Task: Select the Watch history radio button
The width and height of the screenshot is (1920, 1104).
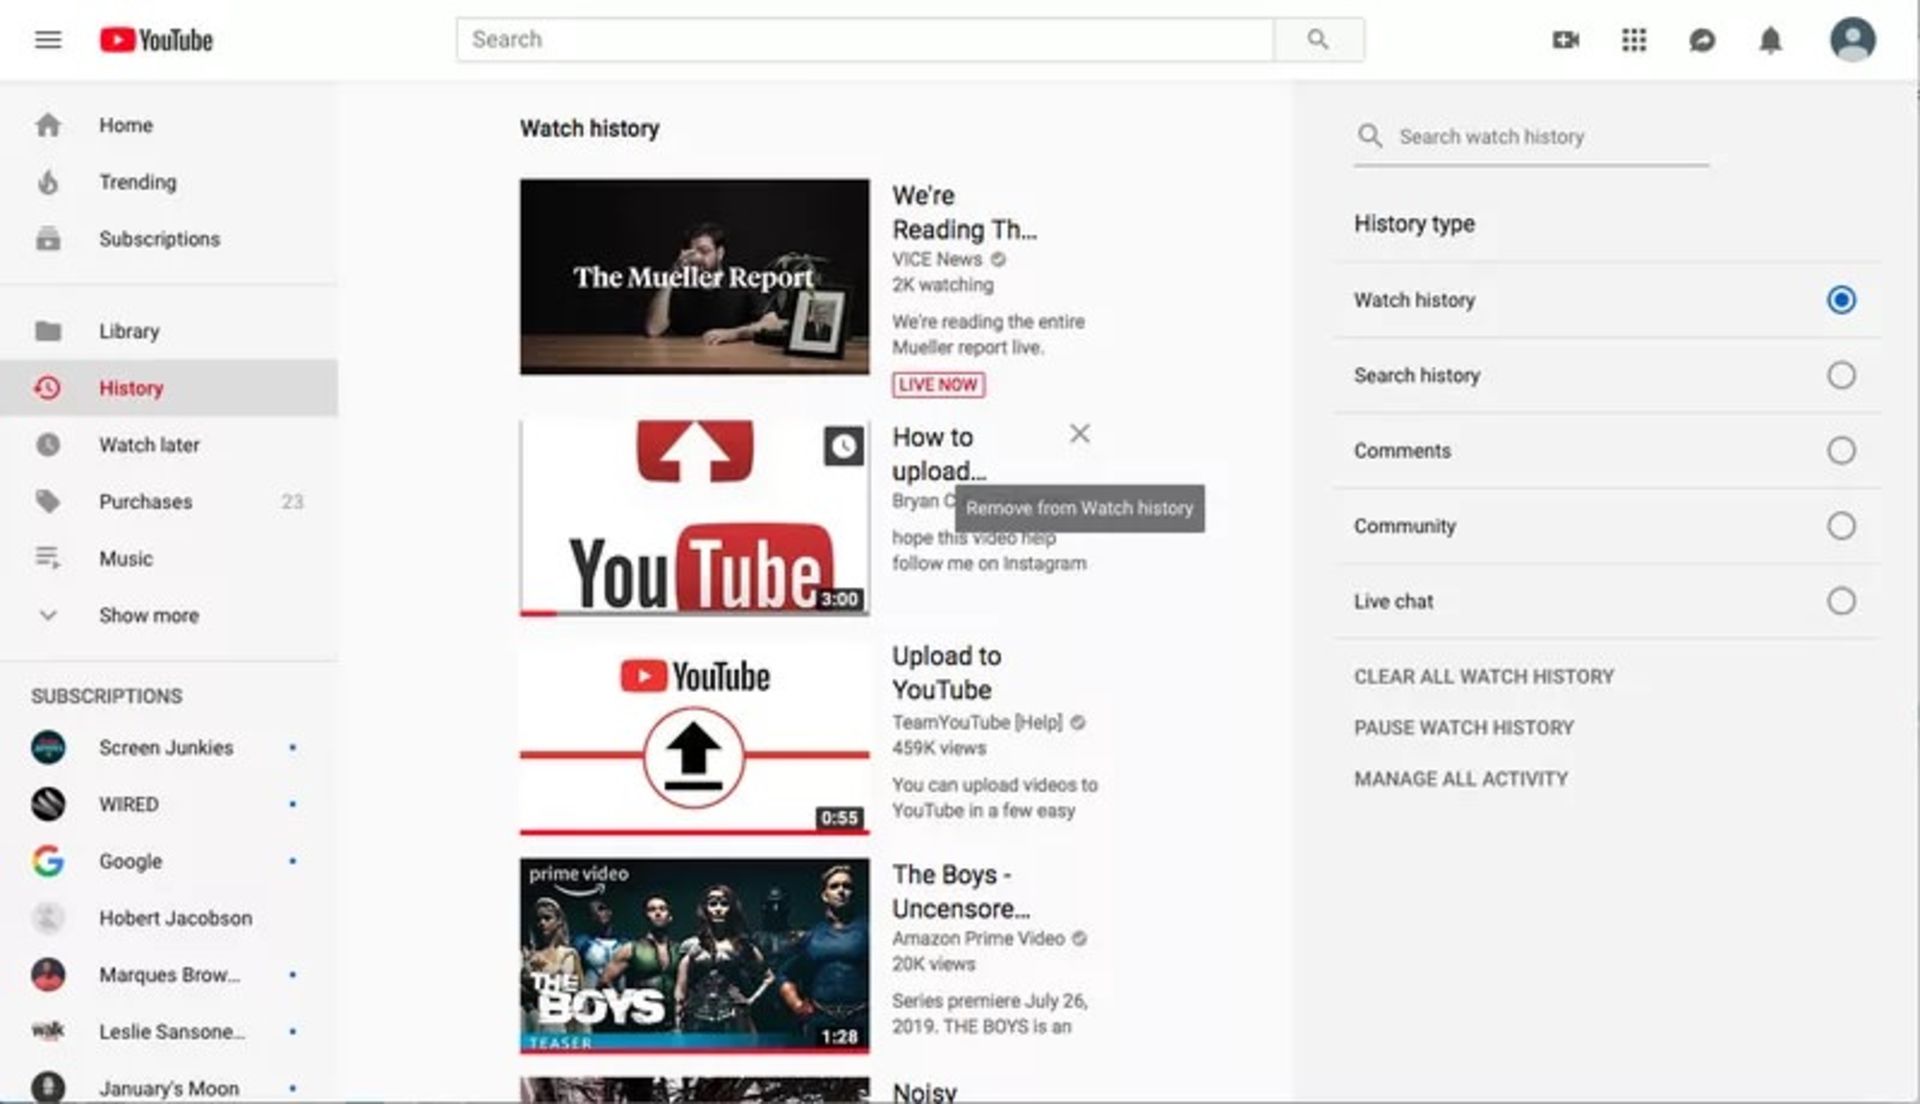Action: tap(1841, 300)
